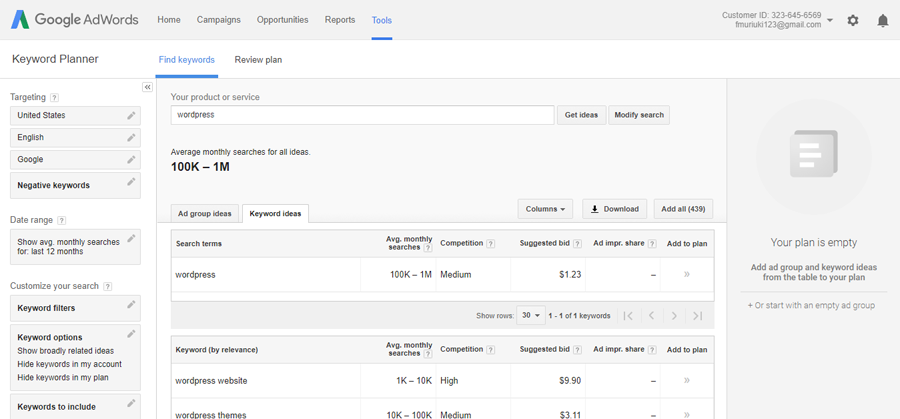The width and height of the screenshot is (900, 419).
Task: Select the wordpress website keyword
Action: [x=211, y=381]
